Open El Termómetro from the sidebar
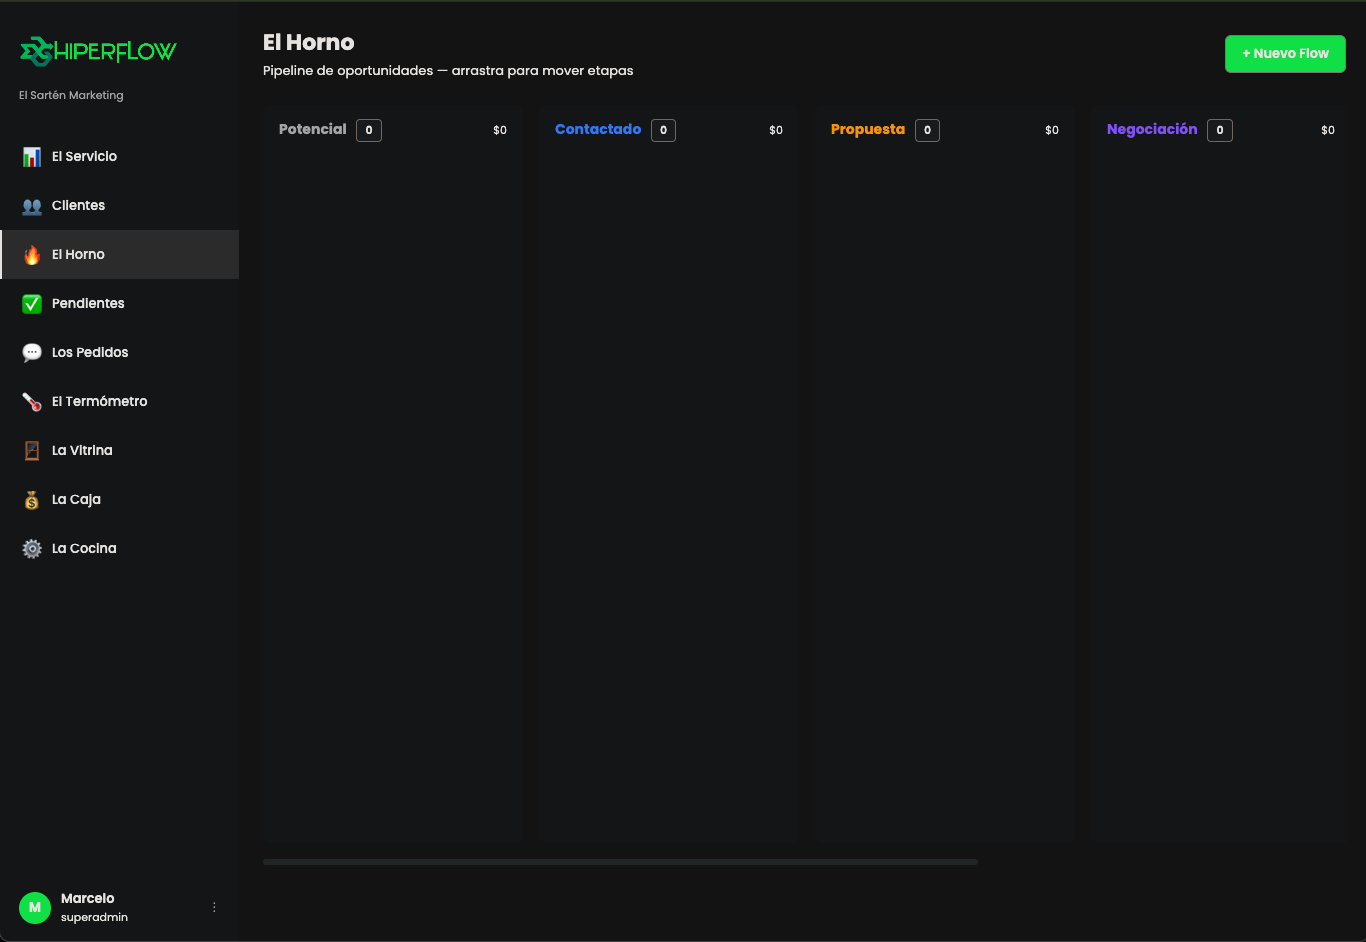This screenshot has height=942, width=1366. click(120, 402)
